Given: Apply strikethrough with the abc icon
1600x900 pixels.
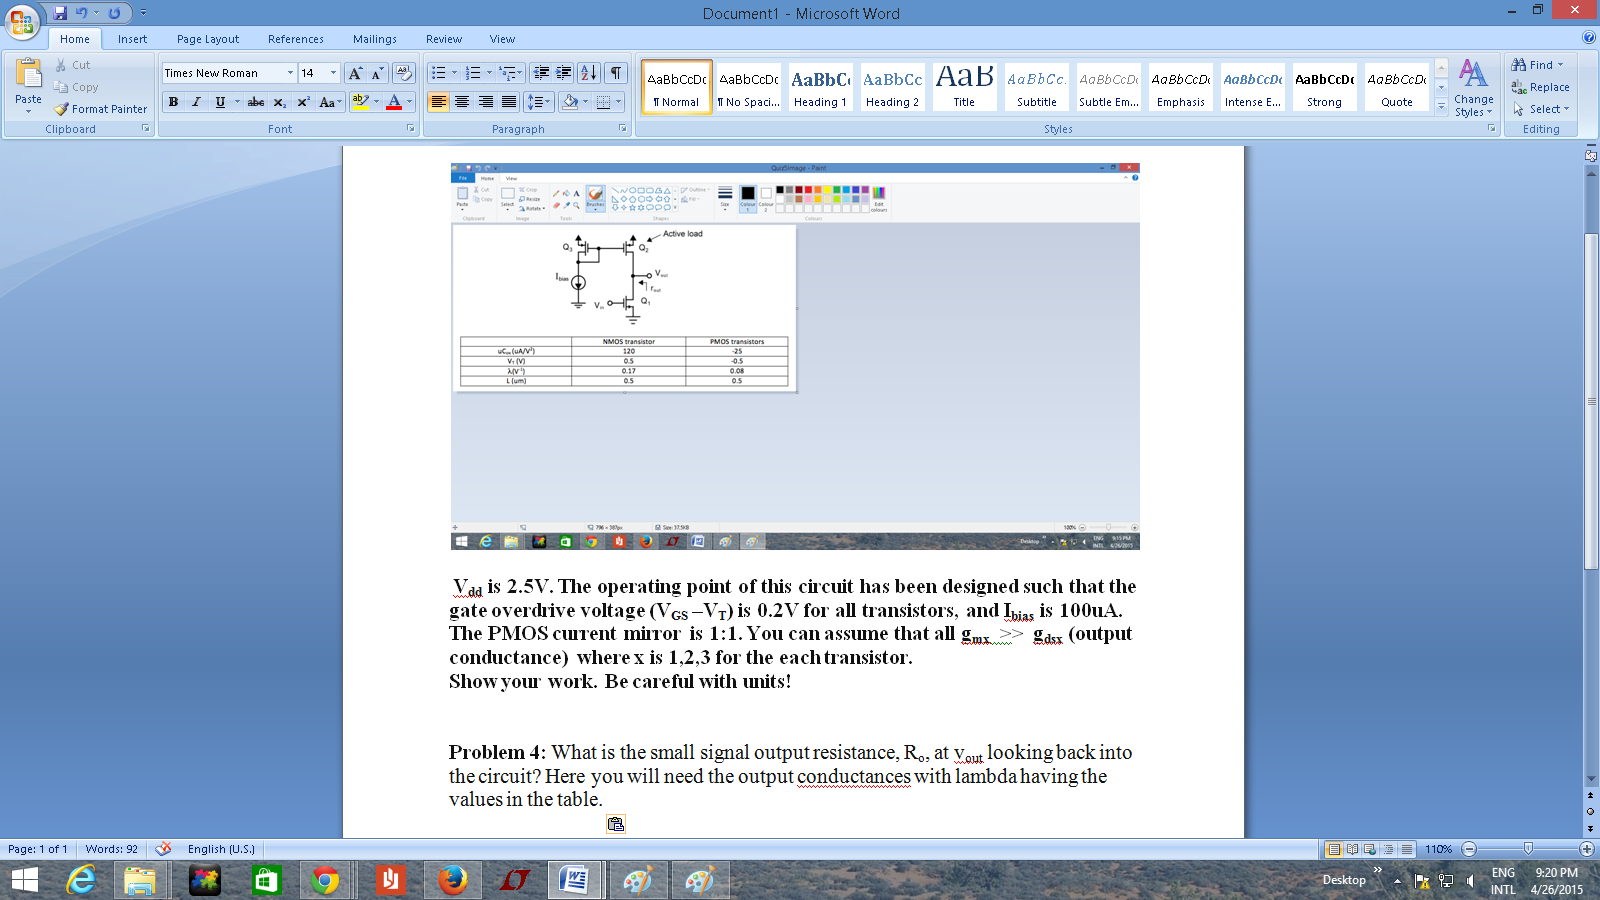Looking at the screenshot, I should click(x=256, y=102).
